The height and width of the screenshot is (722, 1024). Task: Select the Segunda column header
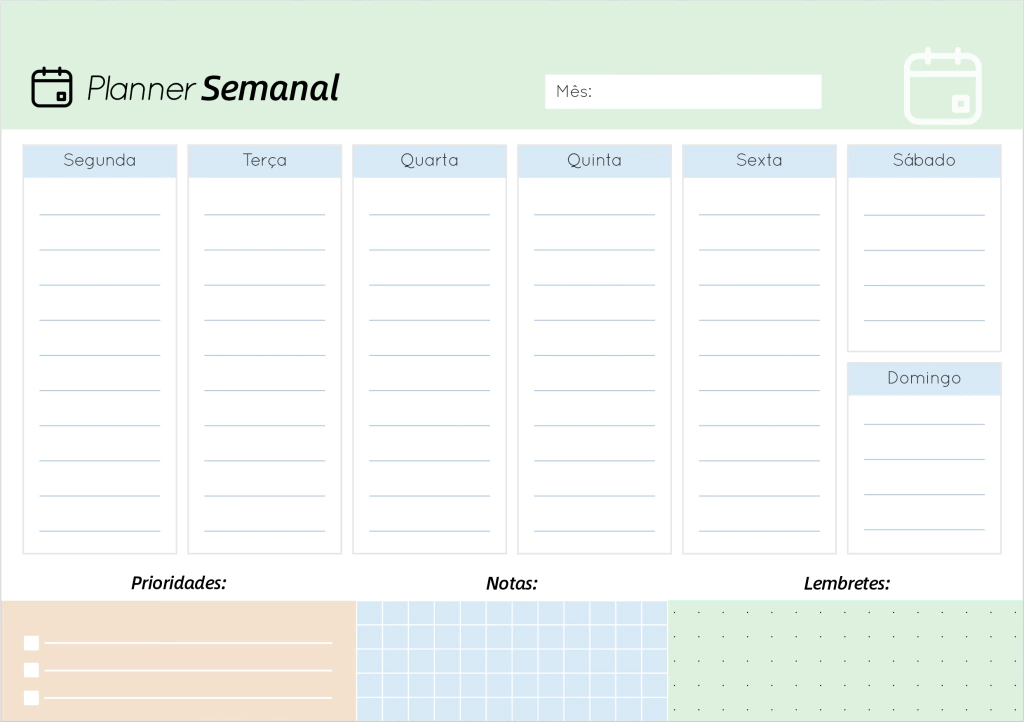tap(100, 161)
